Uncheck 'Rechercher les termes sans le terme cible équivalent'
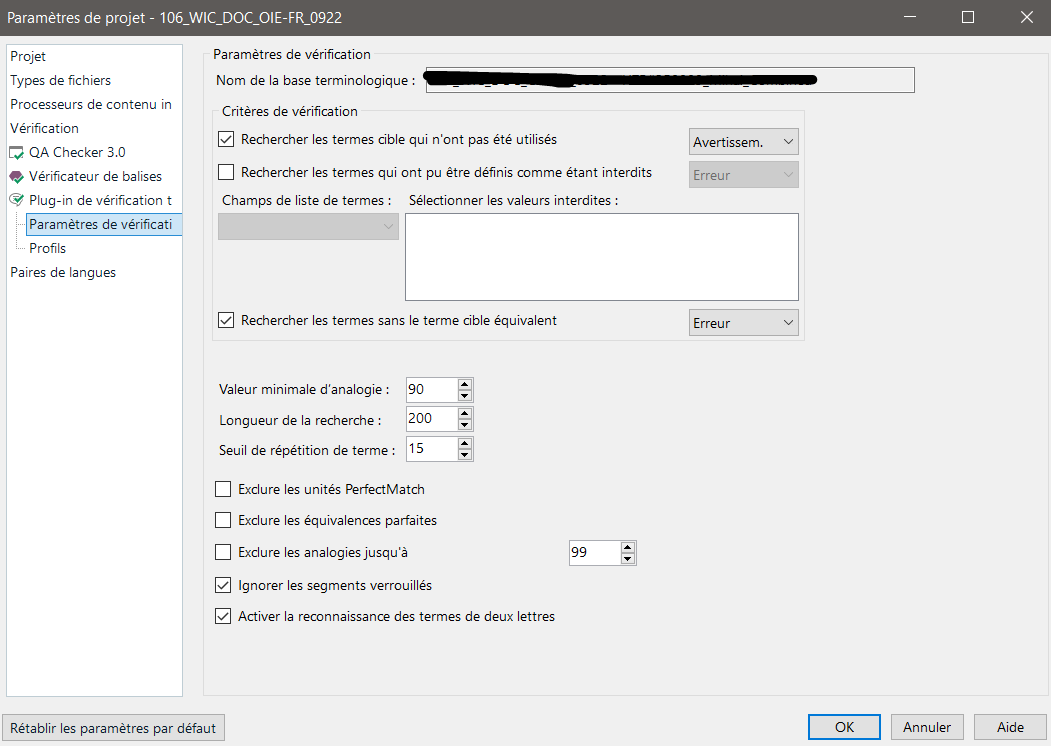Screen dimensions: 1051x746 tap(225, 320)
